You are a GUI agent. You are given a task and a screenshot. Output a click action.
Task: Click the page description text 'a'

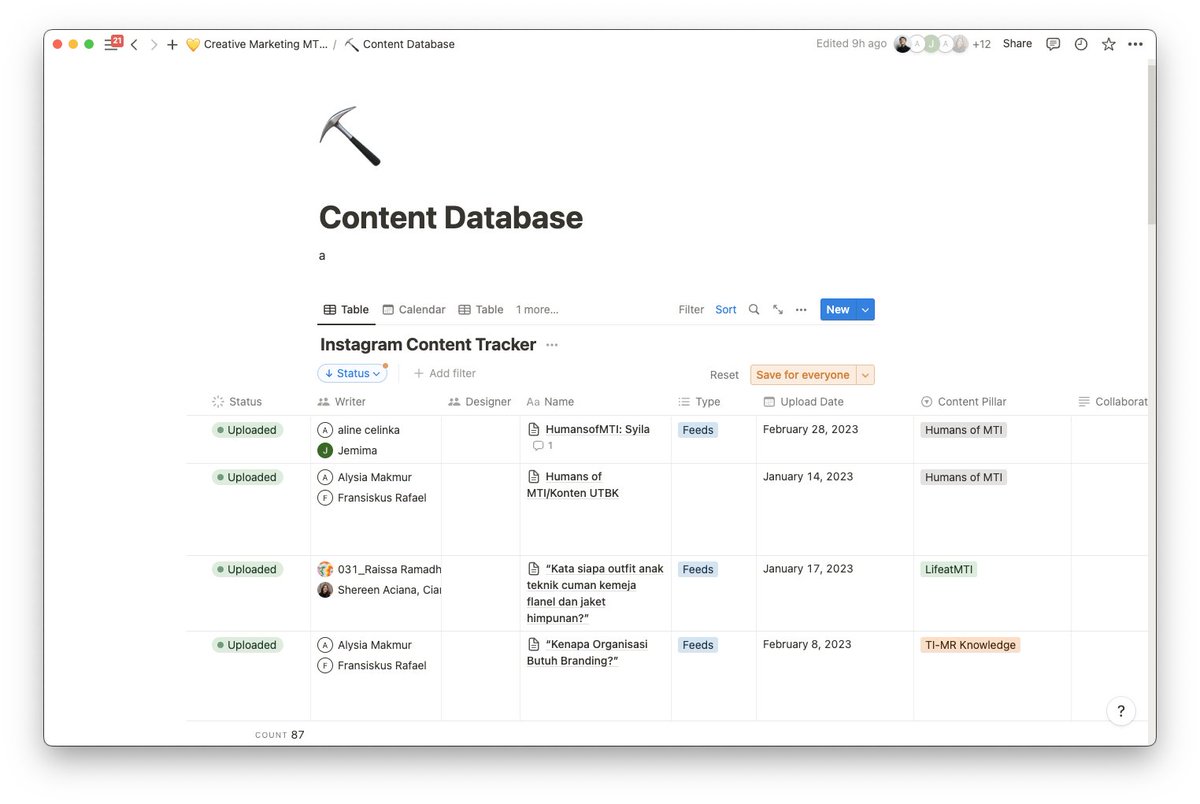(322, 256)
